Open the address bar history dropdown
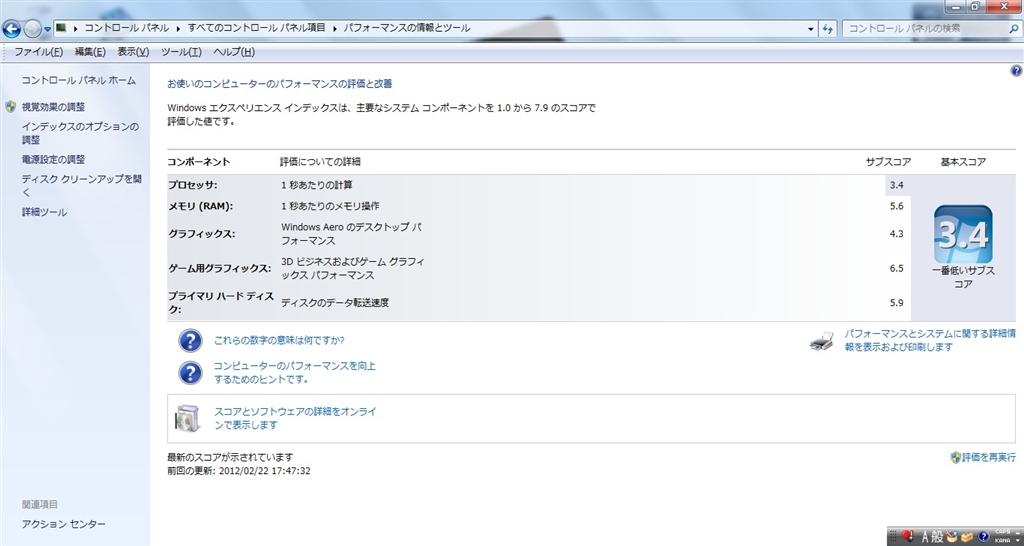Image resolution: width=1024 pixels, height=546 pixels. pos(810,29)
